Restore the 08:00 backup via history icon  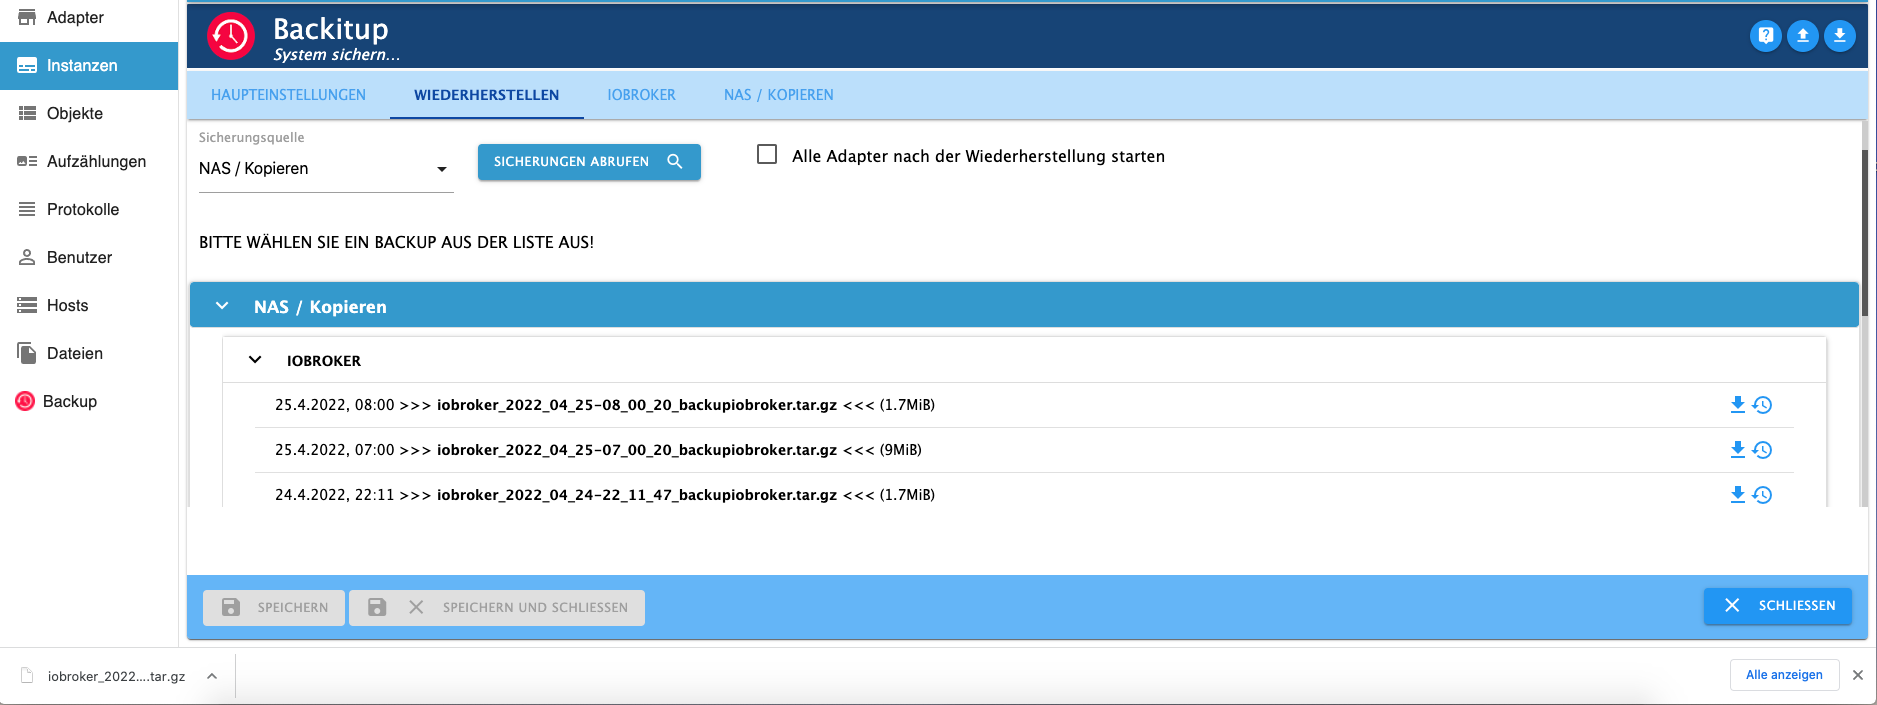click(x=1763, y=405)
